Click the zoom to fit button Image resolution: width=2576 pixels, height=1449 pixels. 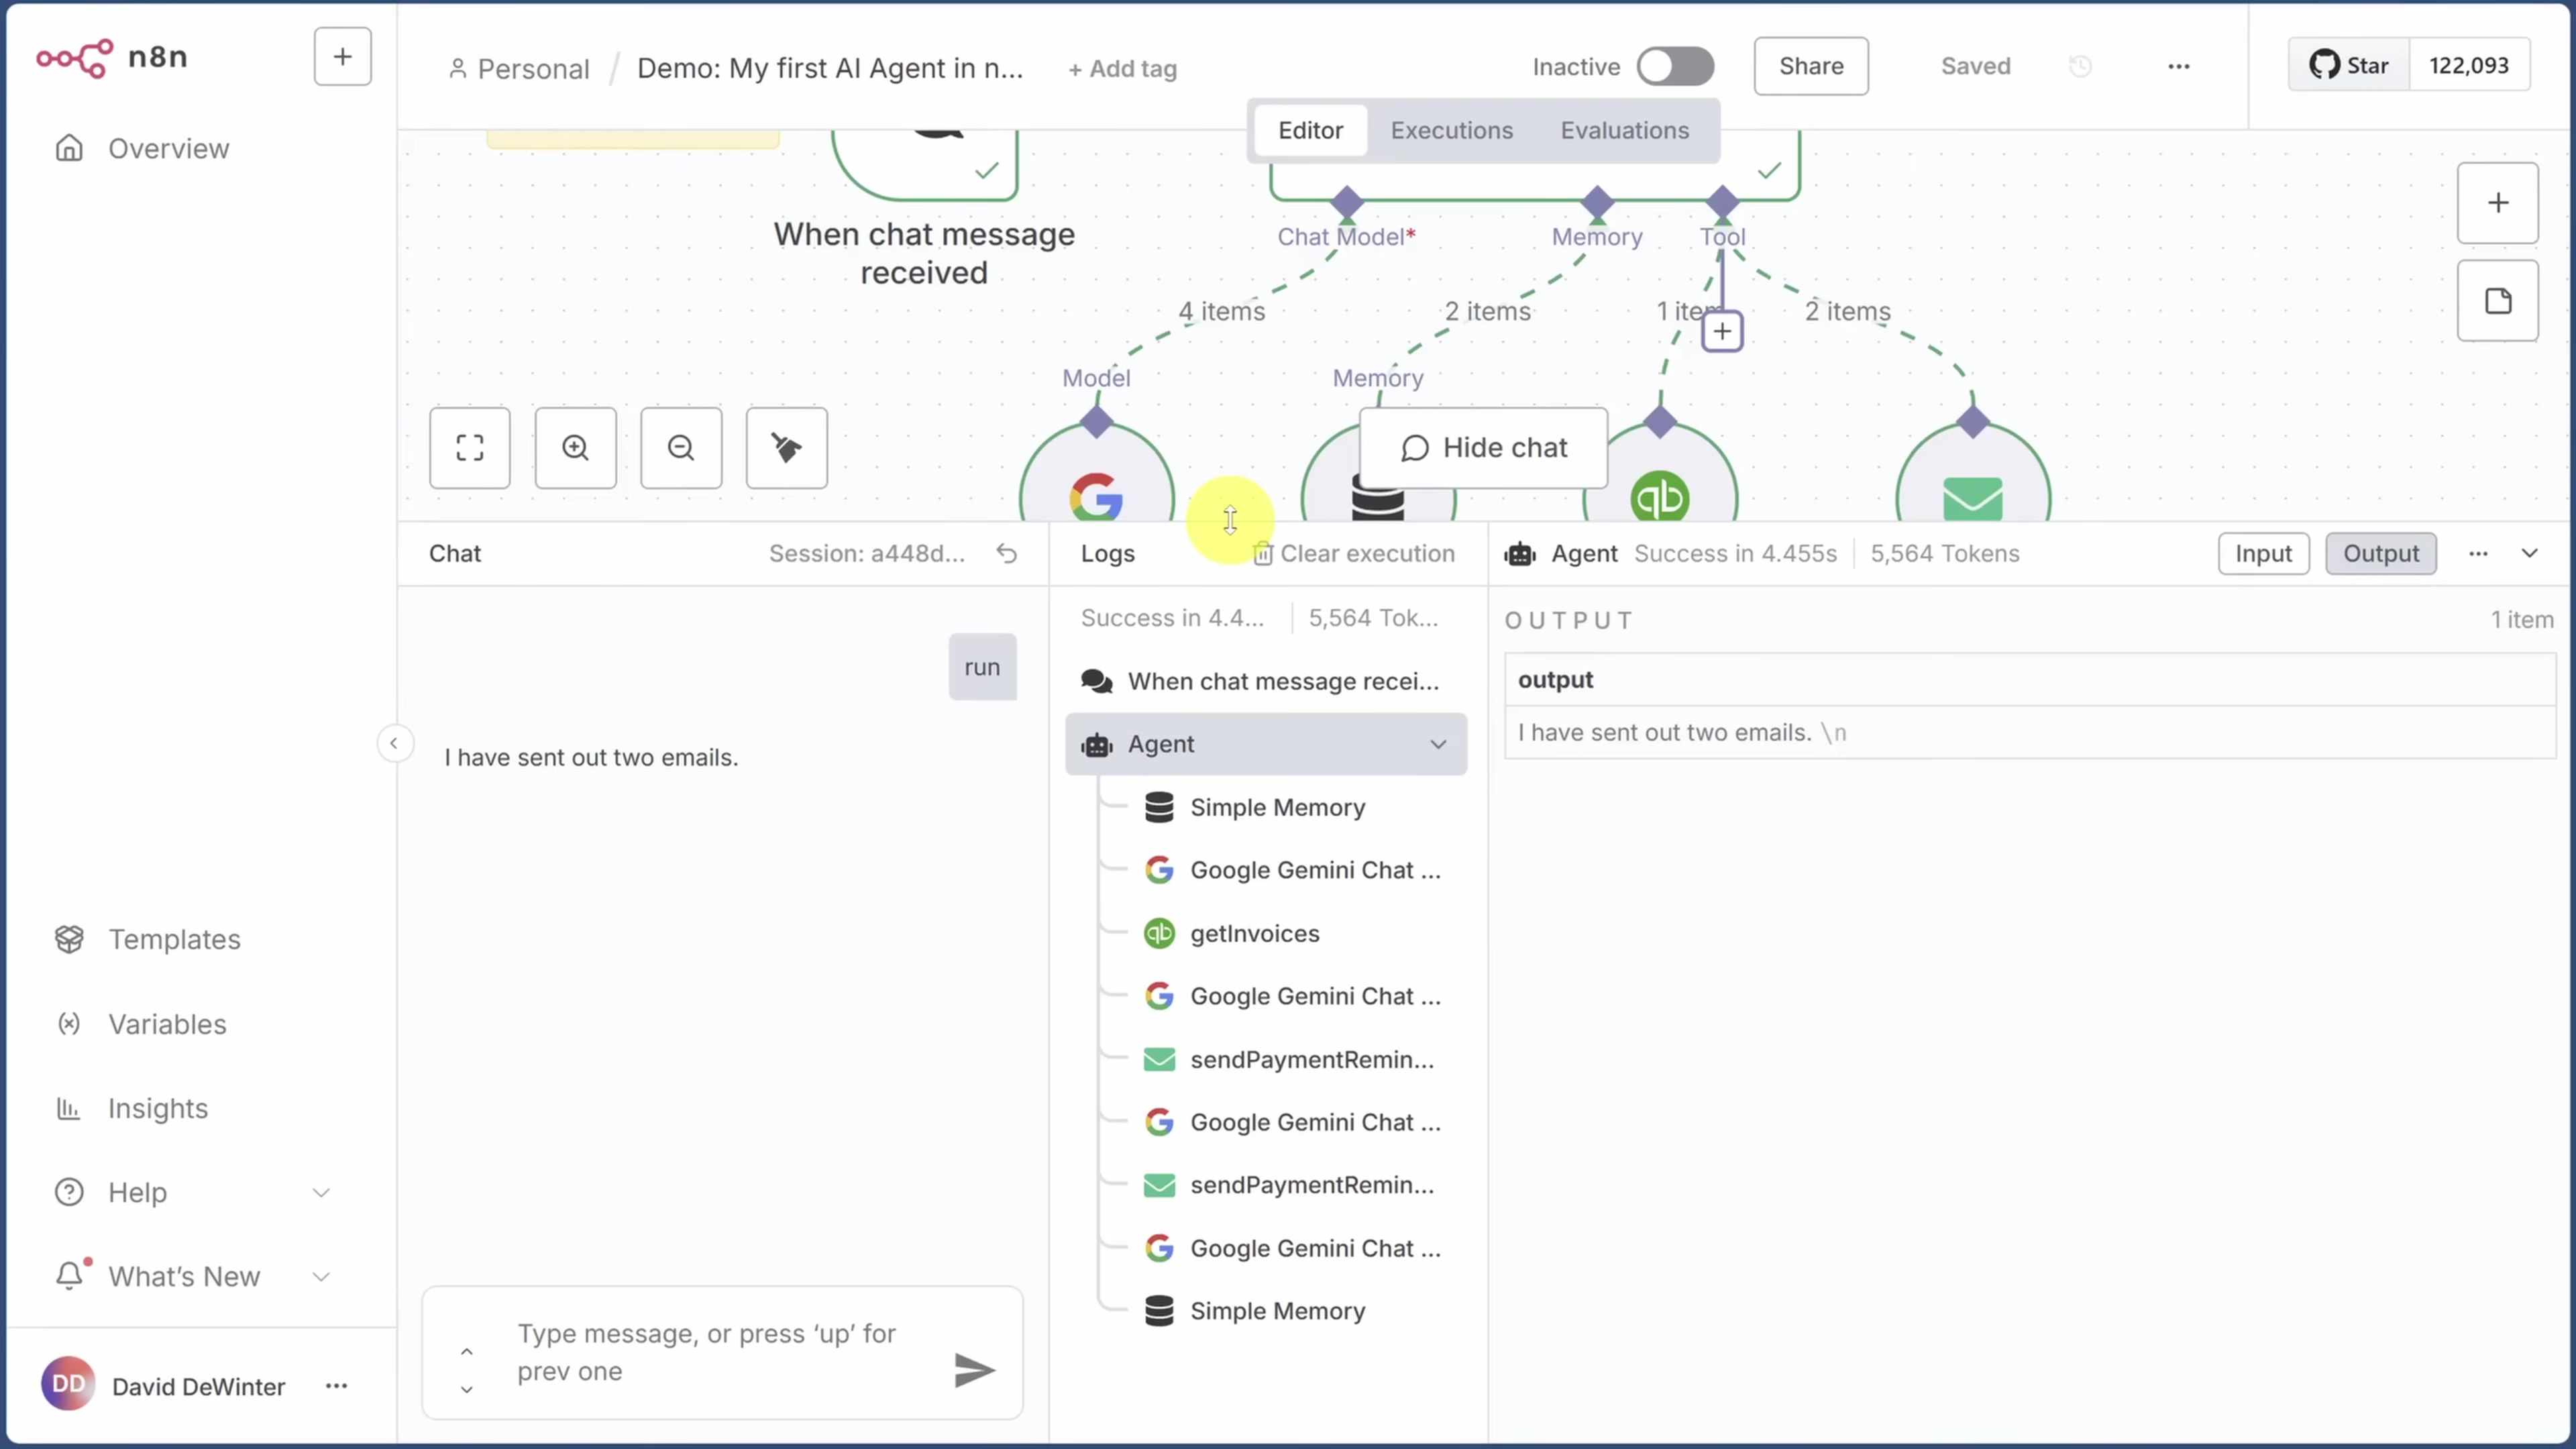click(470, 448)
